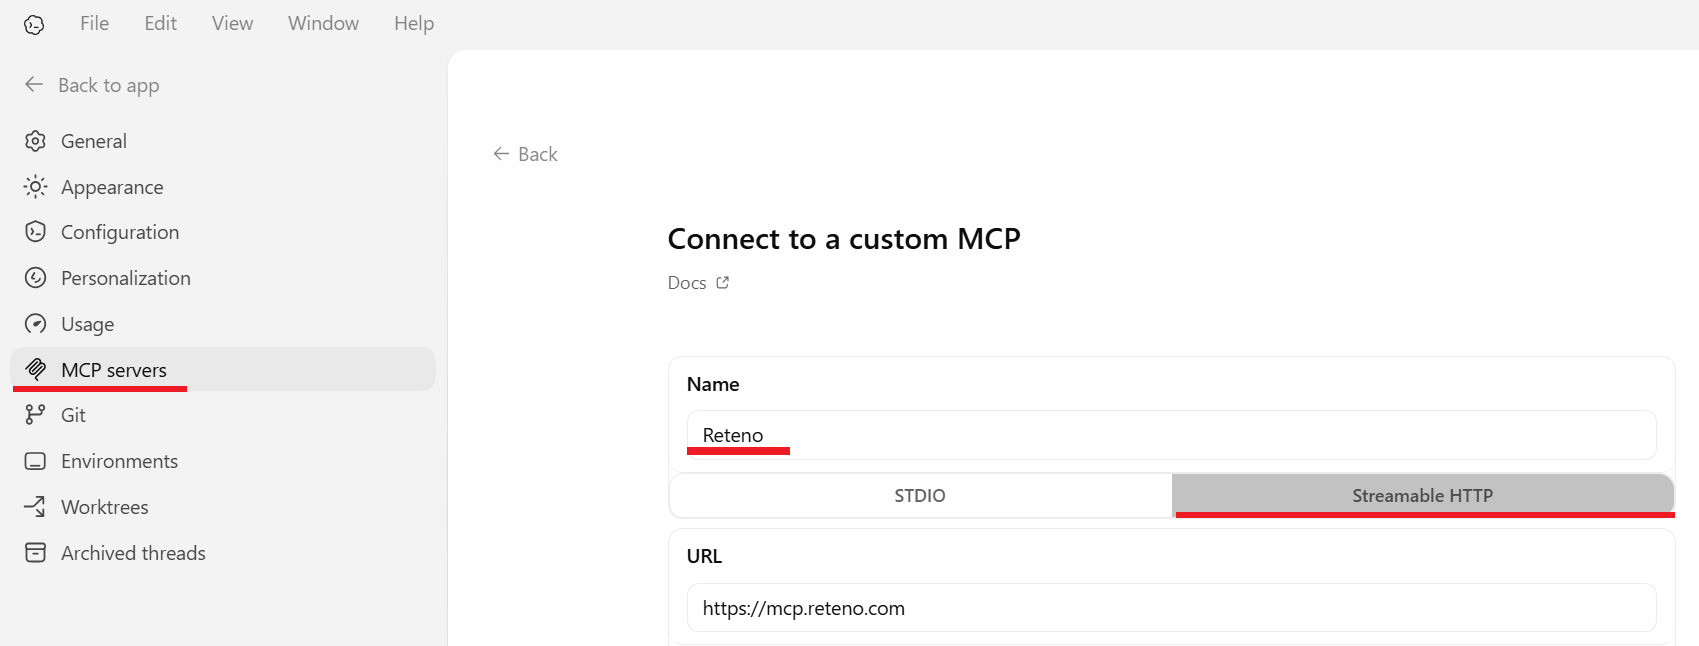Click the Configuration icon in sidebar
The image size is (1699, 646).
click(36, 232)
